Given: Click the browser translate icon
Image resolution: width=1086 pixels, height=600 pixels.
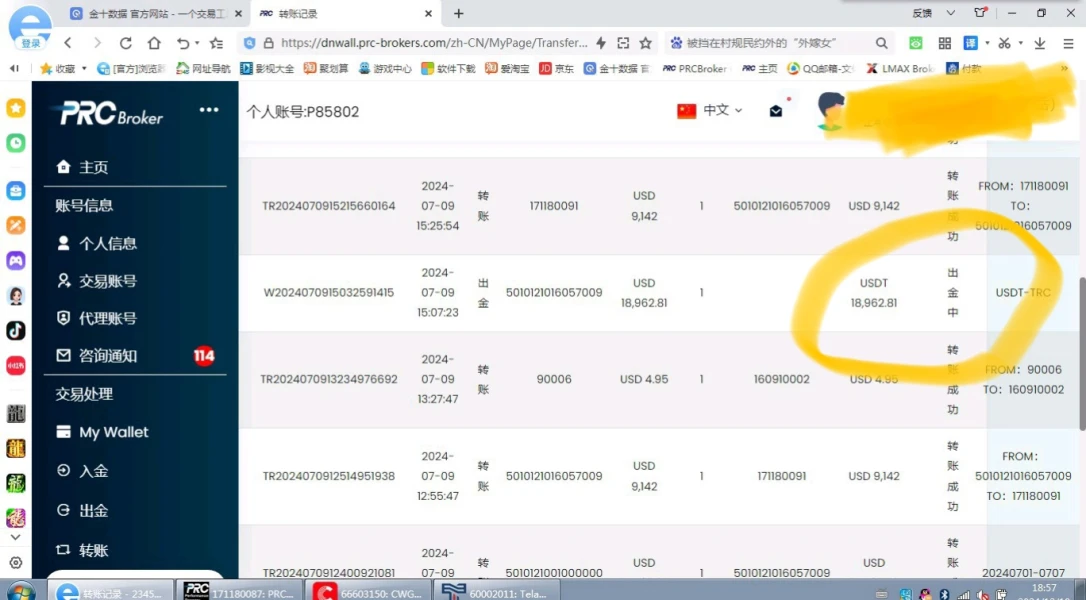Looking at the screenshot, I should [x=973, y=42].
